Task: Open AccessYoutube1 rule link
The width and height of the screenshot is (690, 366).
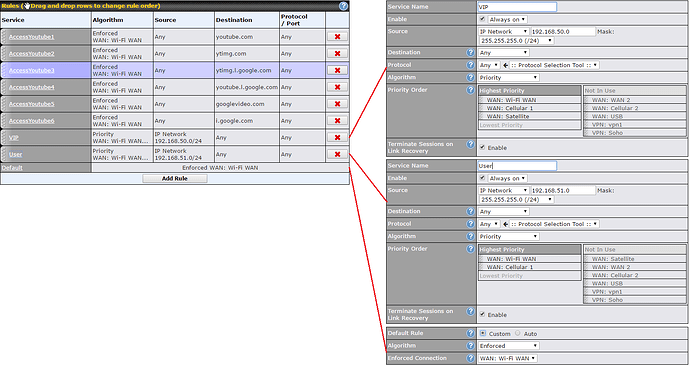Action: pos(32,37)
